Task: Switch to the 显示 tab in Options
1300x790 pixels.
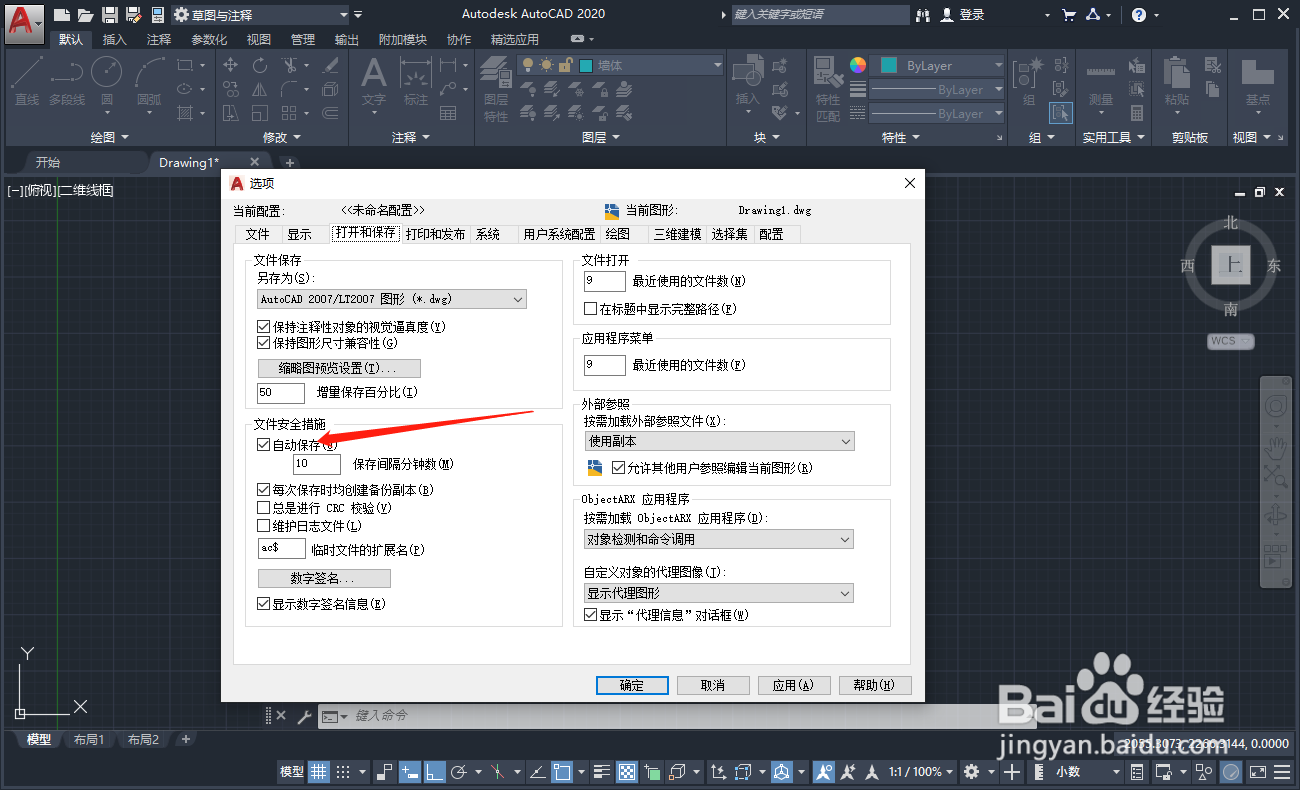Action: pyautogui.click(x=300, y=234)
